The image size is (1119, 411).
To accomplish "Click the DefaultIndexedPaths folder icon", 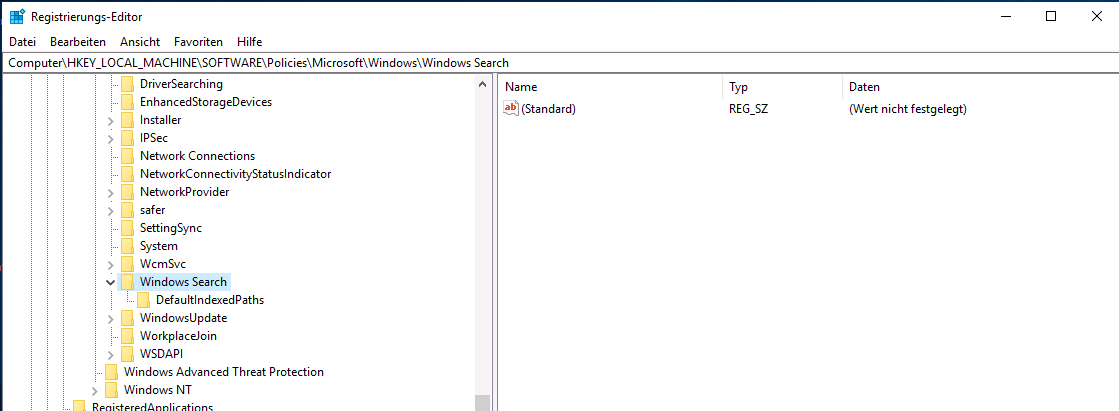I will (143, 300).
